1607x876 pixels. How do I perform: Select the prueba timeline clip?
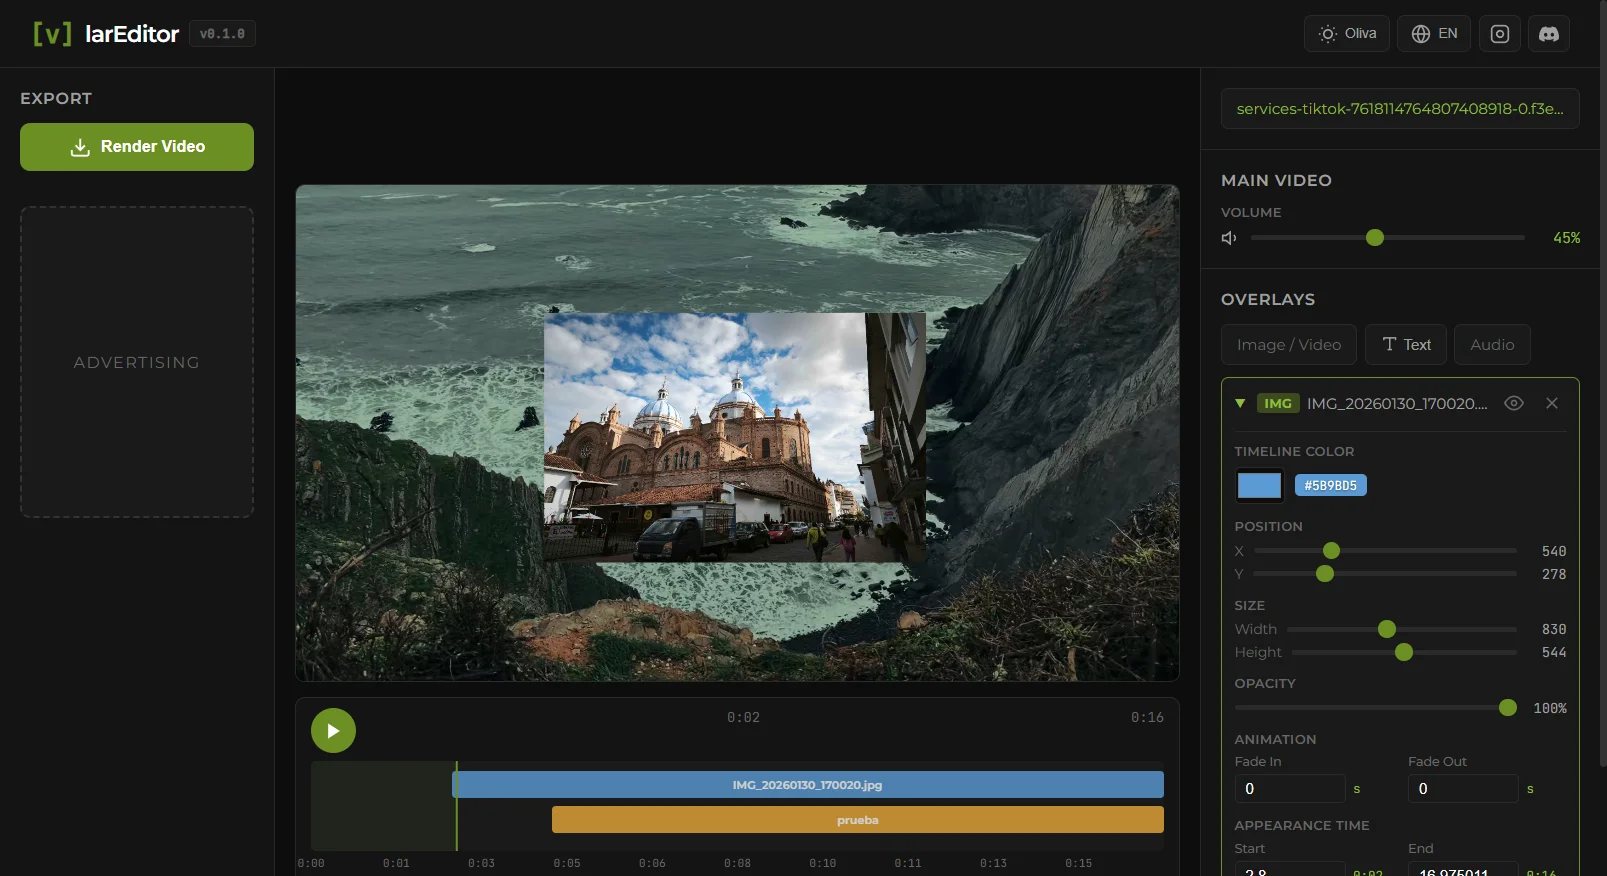click(x=858, y=820)
